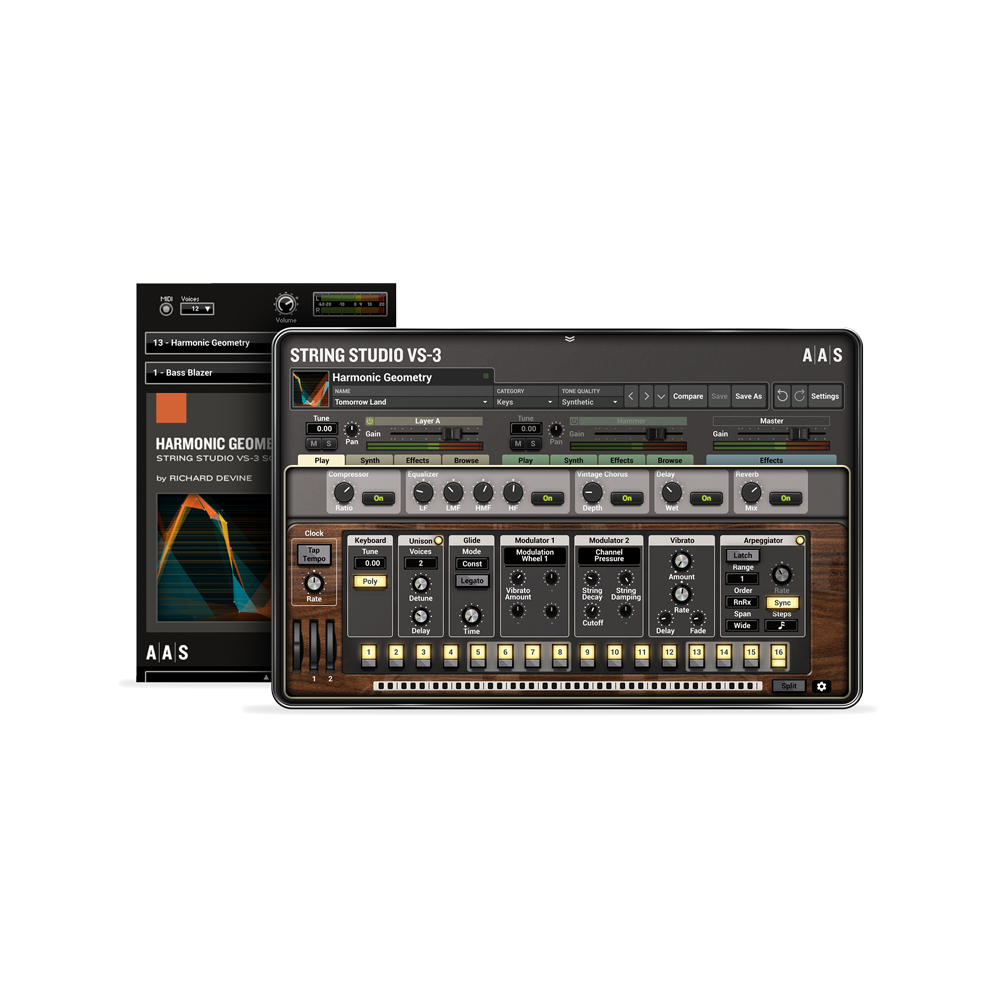The width and height of the screenshot is (1000, 1000).
Task: Click the Glide Time knob
Action: 471,615
